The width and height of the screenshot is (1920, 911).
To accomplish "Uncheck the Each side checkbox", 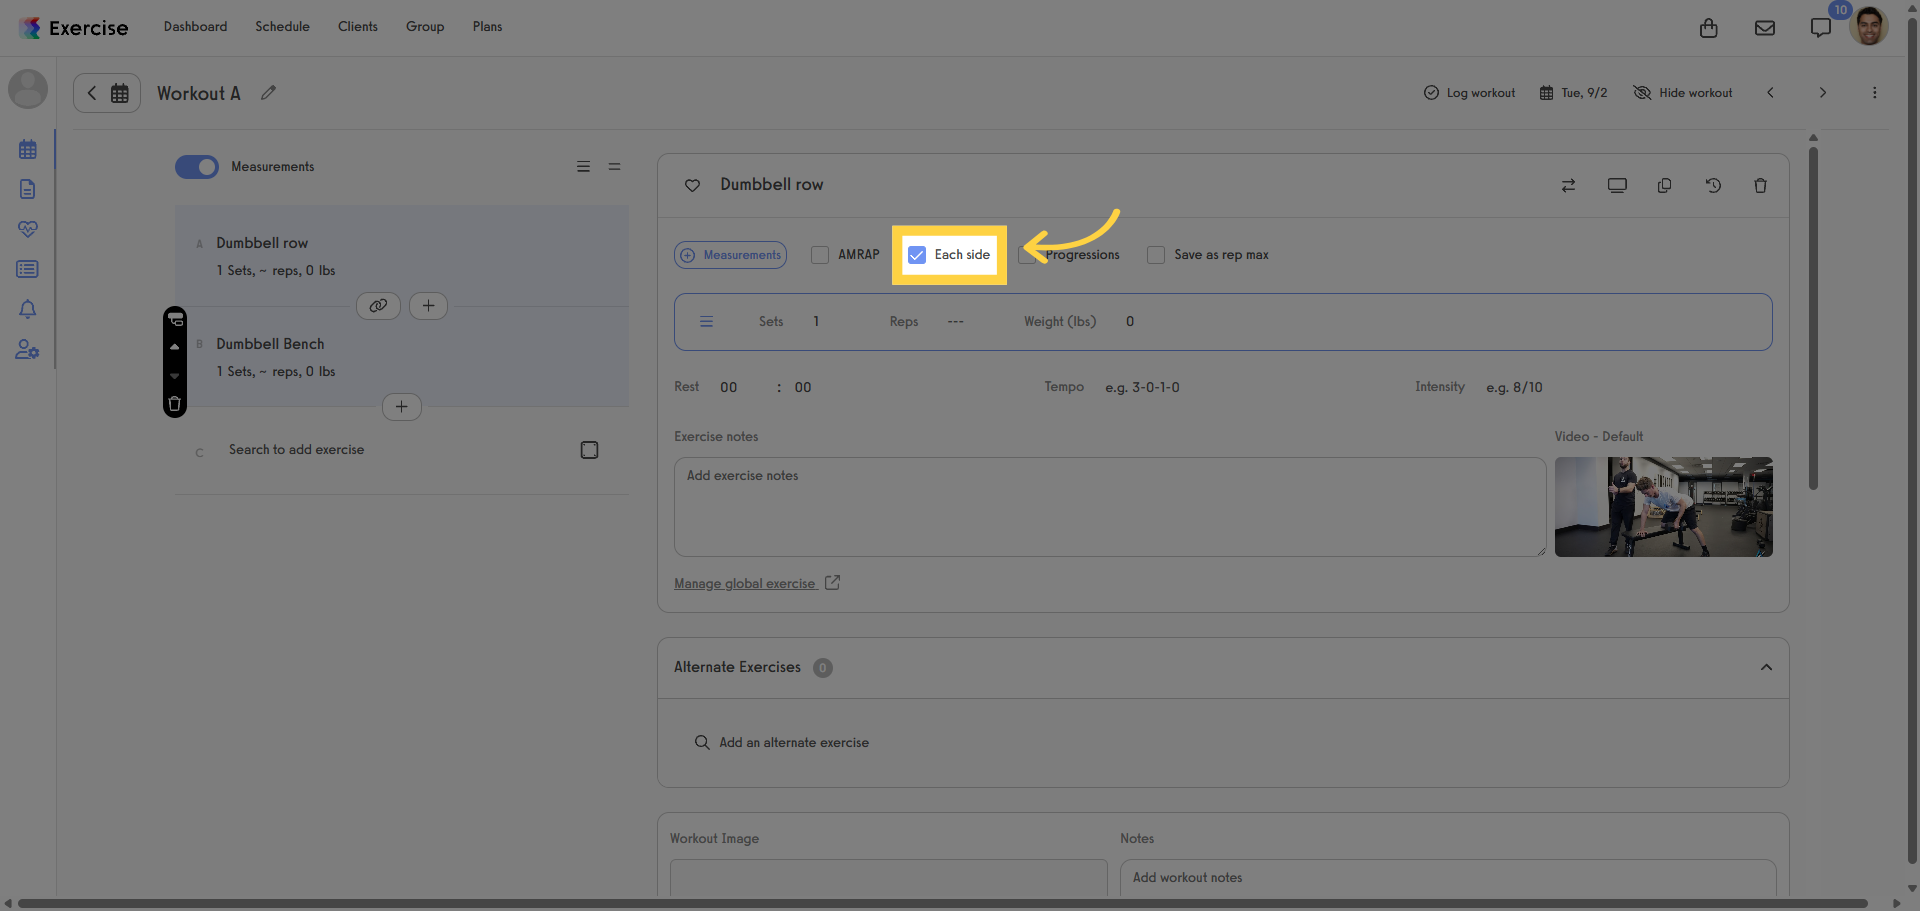I will tap(917, 255).
